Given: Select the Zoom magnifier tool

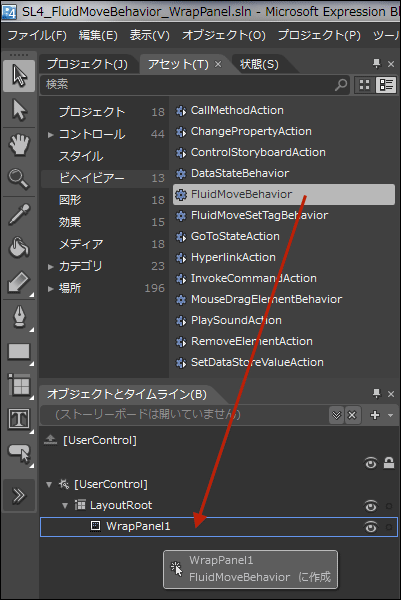Looking at the screenshot, I should pos(19,179).
